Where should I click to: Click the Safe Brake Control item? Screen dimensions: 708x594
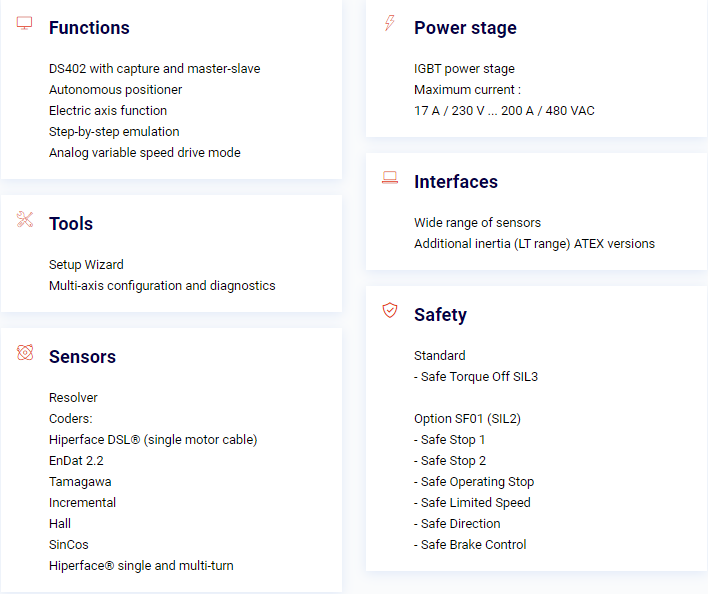470,545
